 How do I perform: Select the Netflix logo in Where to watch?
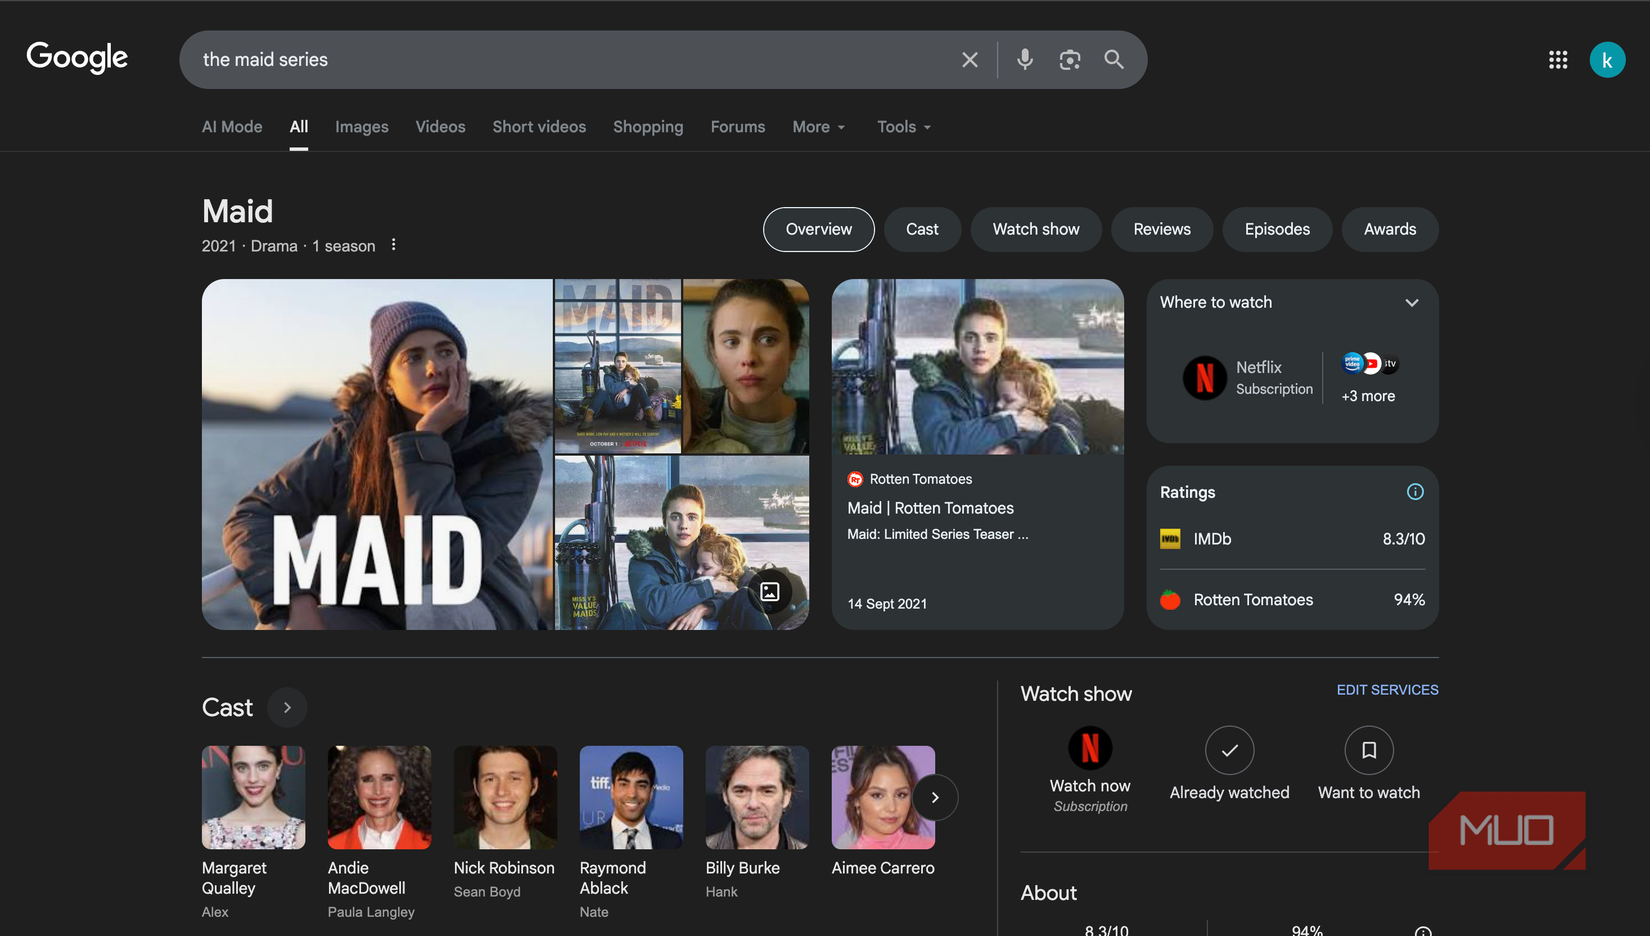1205,378
